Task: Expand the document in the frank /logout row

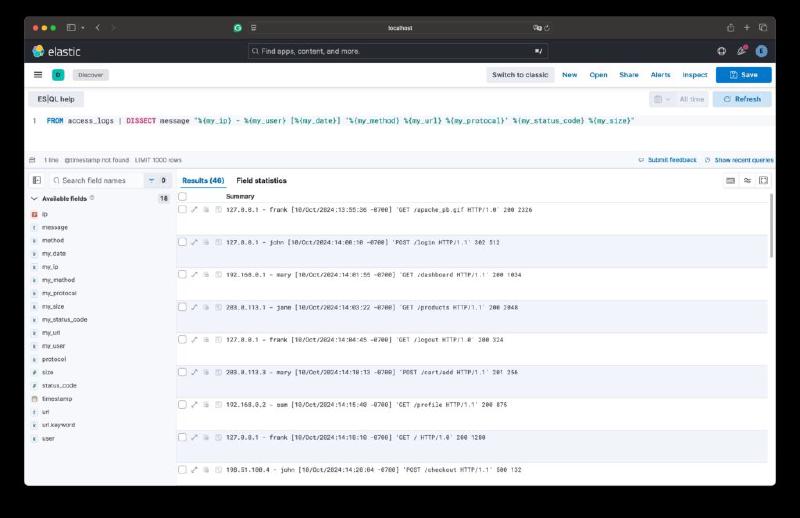Action: (x=194, y=339)
